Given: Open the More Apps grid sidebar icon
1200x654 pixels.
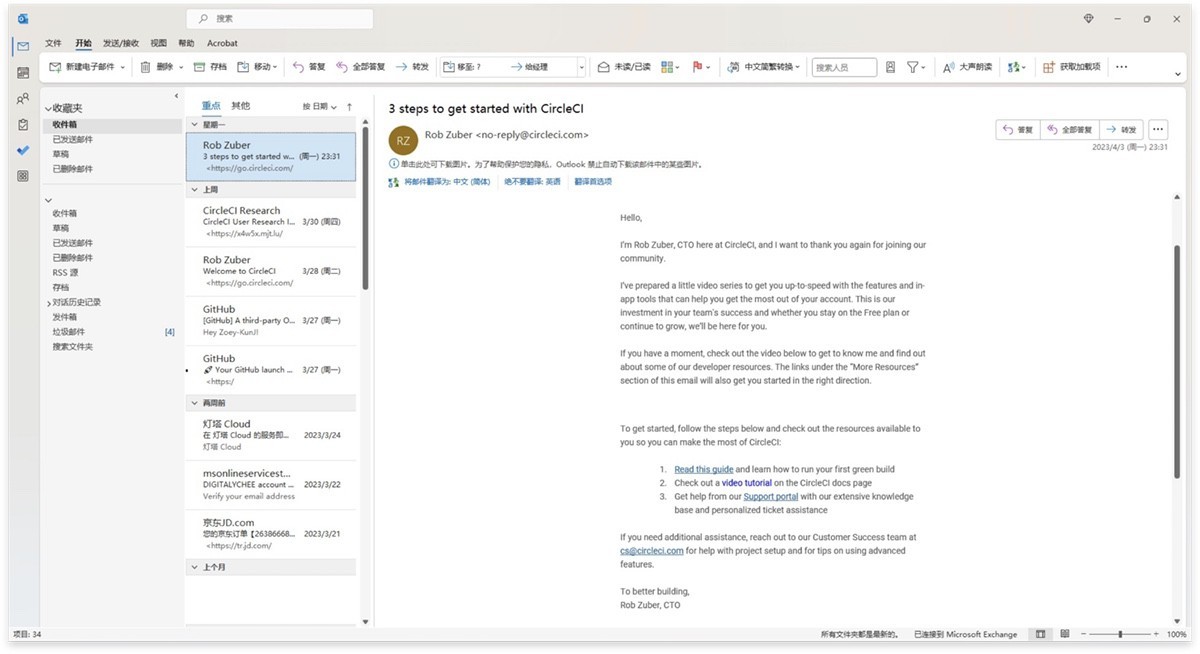Looking at the screenshot, I should (22, 176).
